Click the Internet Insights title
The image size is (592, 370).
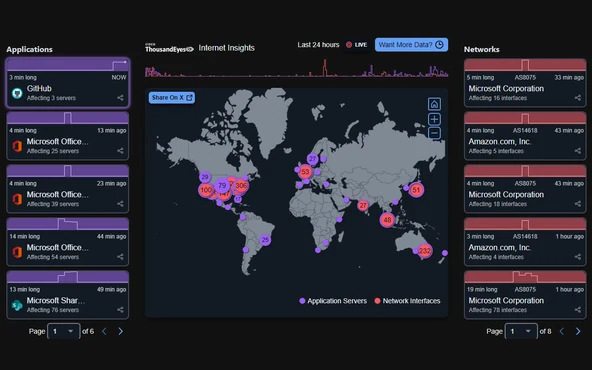(x=227, y=48)
